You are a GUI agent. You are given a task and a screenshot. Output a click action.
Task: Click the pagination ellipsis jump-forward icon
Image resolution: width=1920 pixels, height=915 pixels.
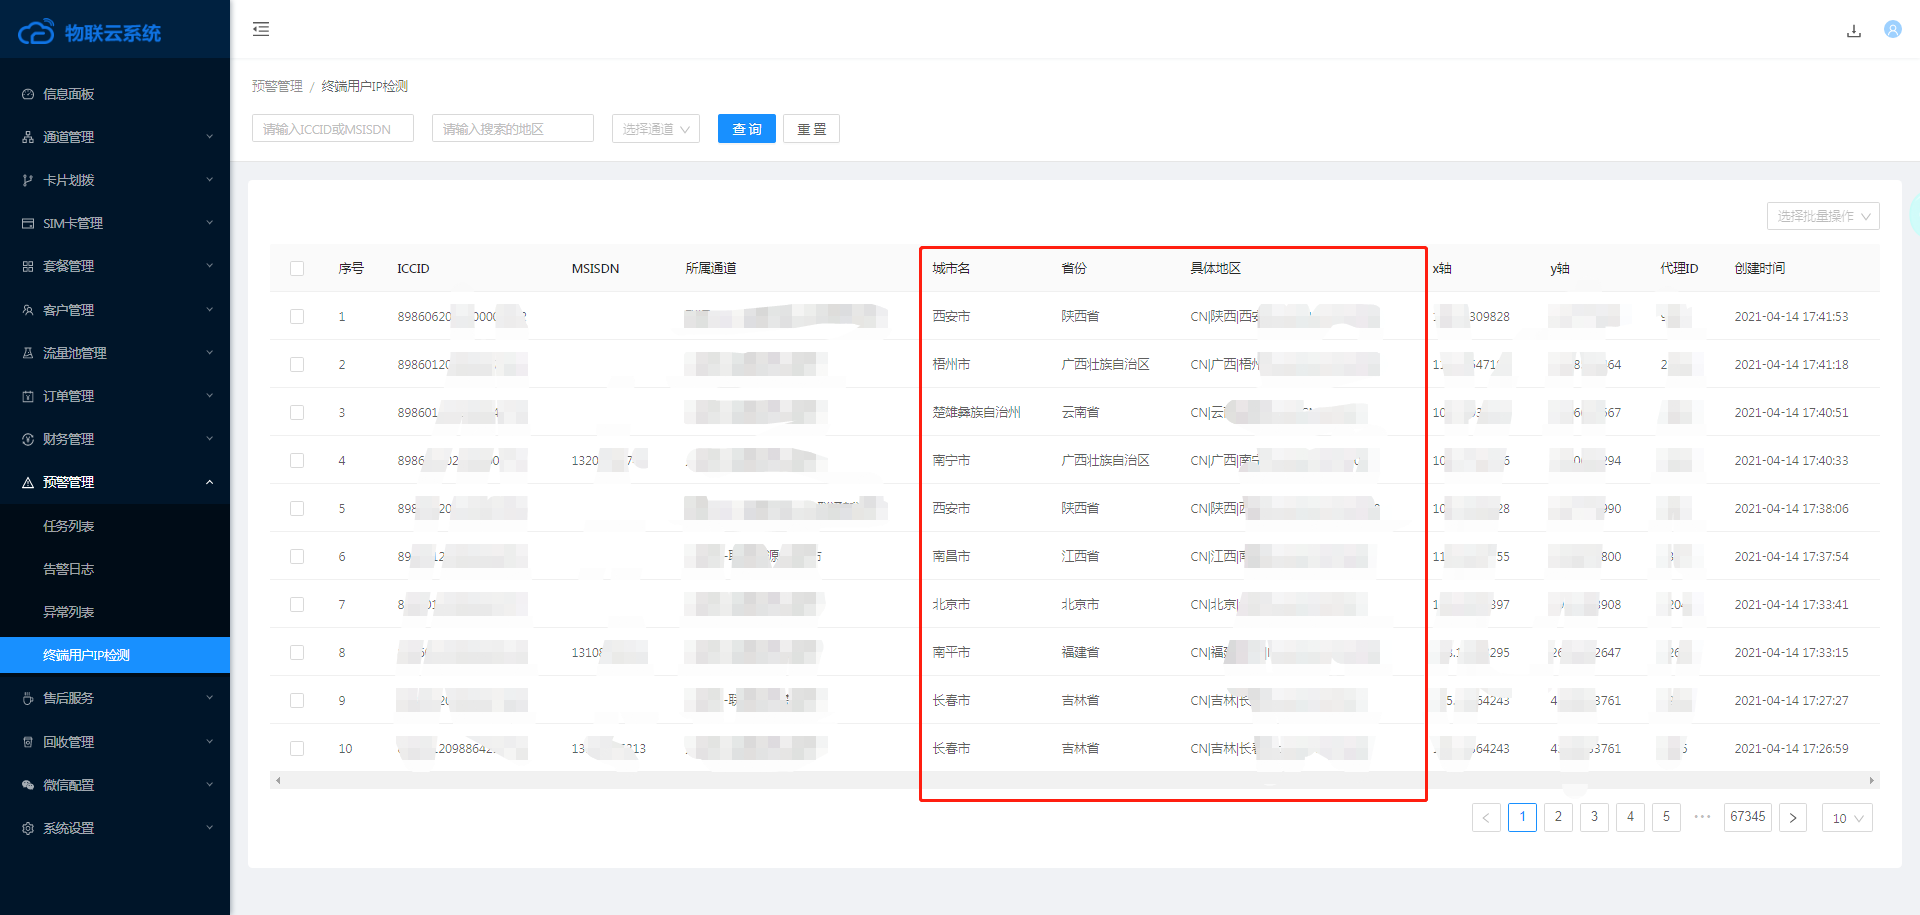1702,817
